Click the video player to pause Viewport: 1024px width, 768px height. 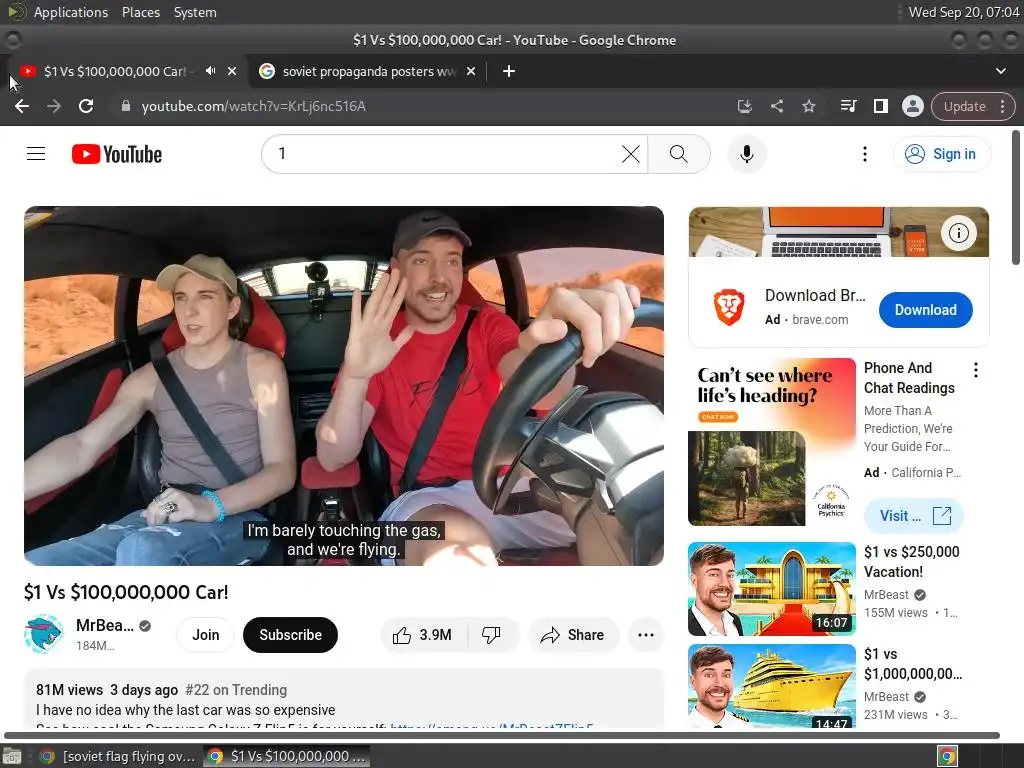pos(344,385)
